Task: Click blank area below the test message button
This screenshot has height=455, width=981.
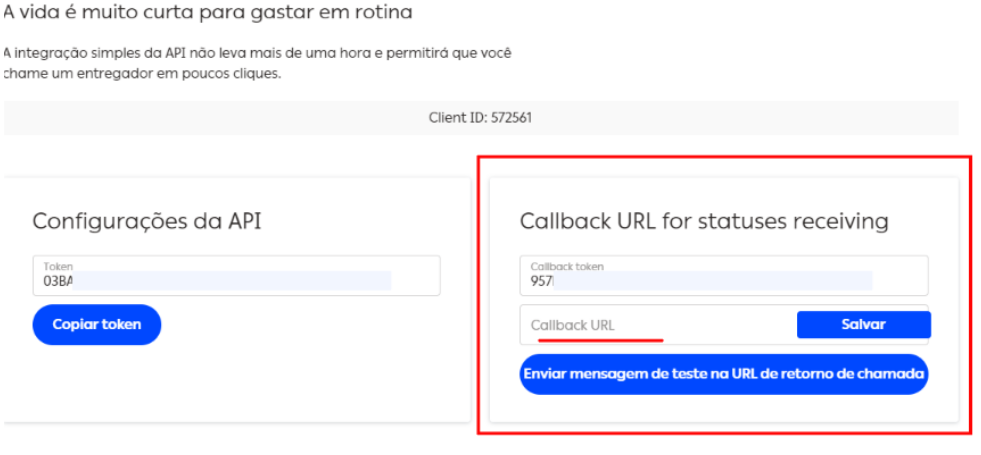Action: coord(724,409)
